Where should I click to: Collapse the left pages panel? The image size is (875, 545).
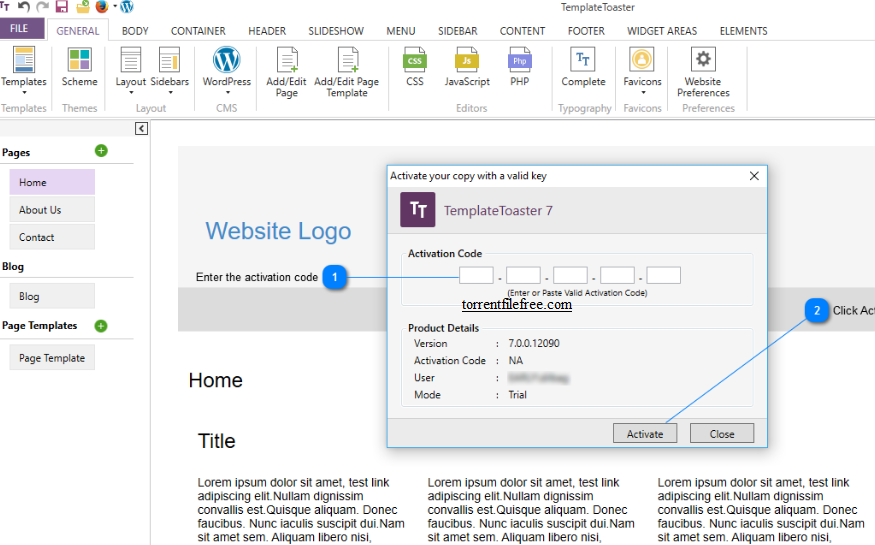141,129
